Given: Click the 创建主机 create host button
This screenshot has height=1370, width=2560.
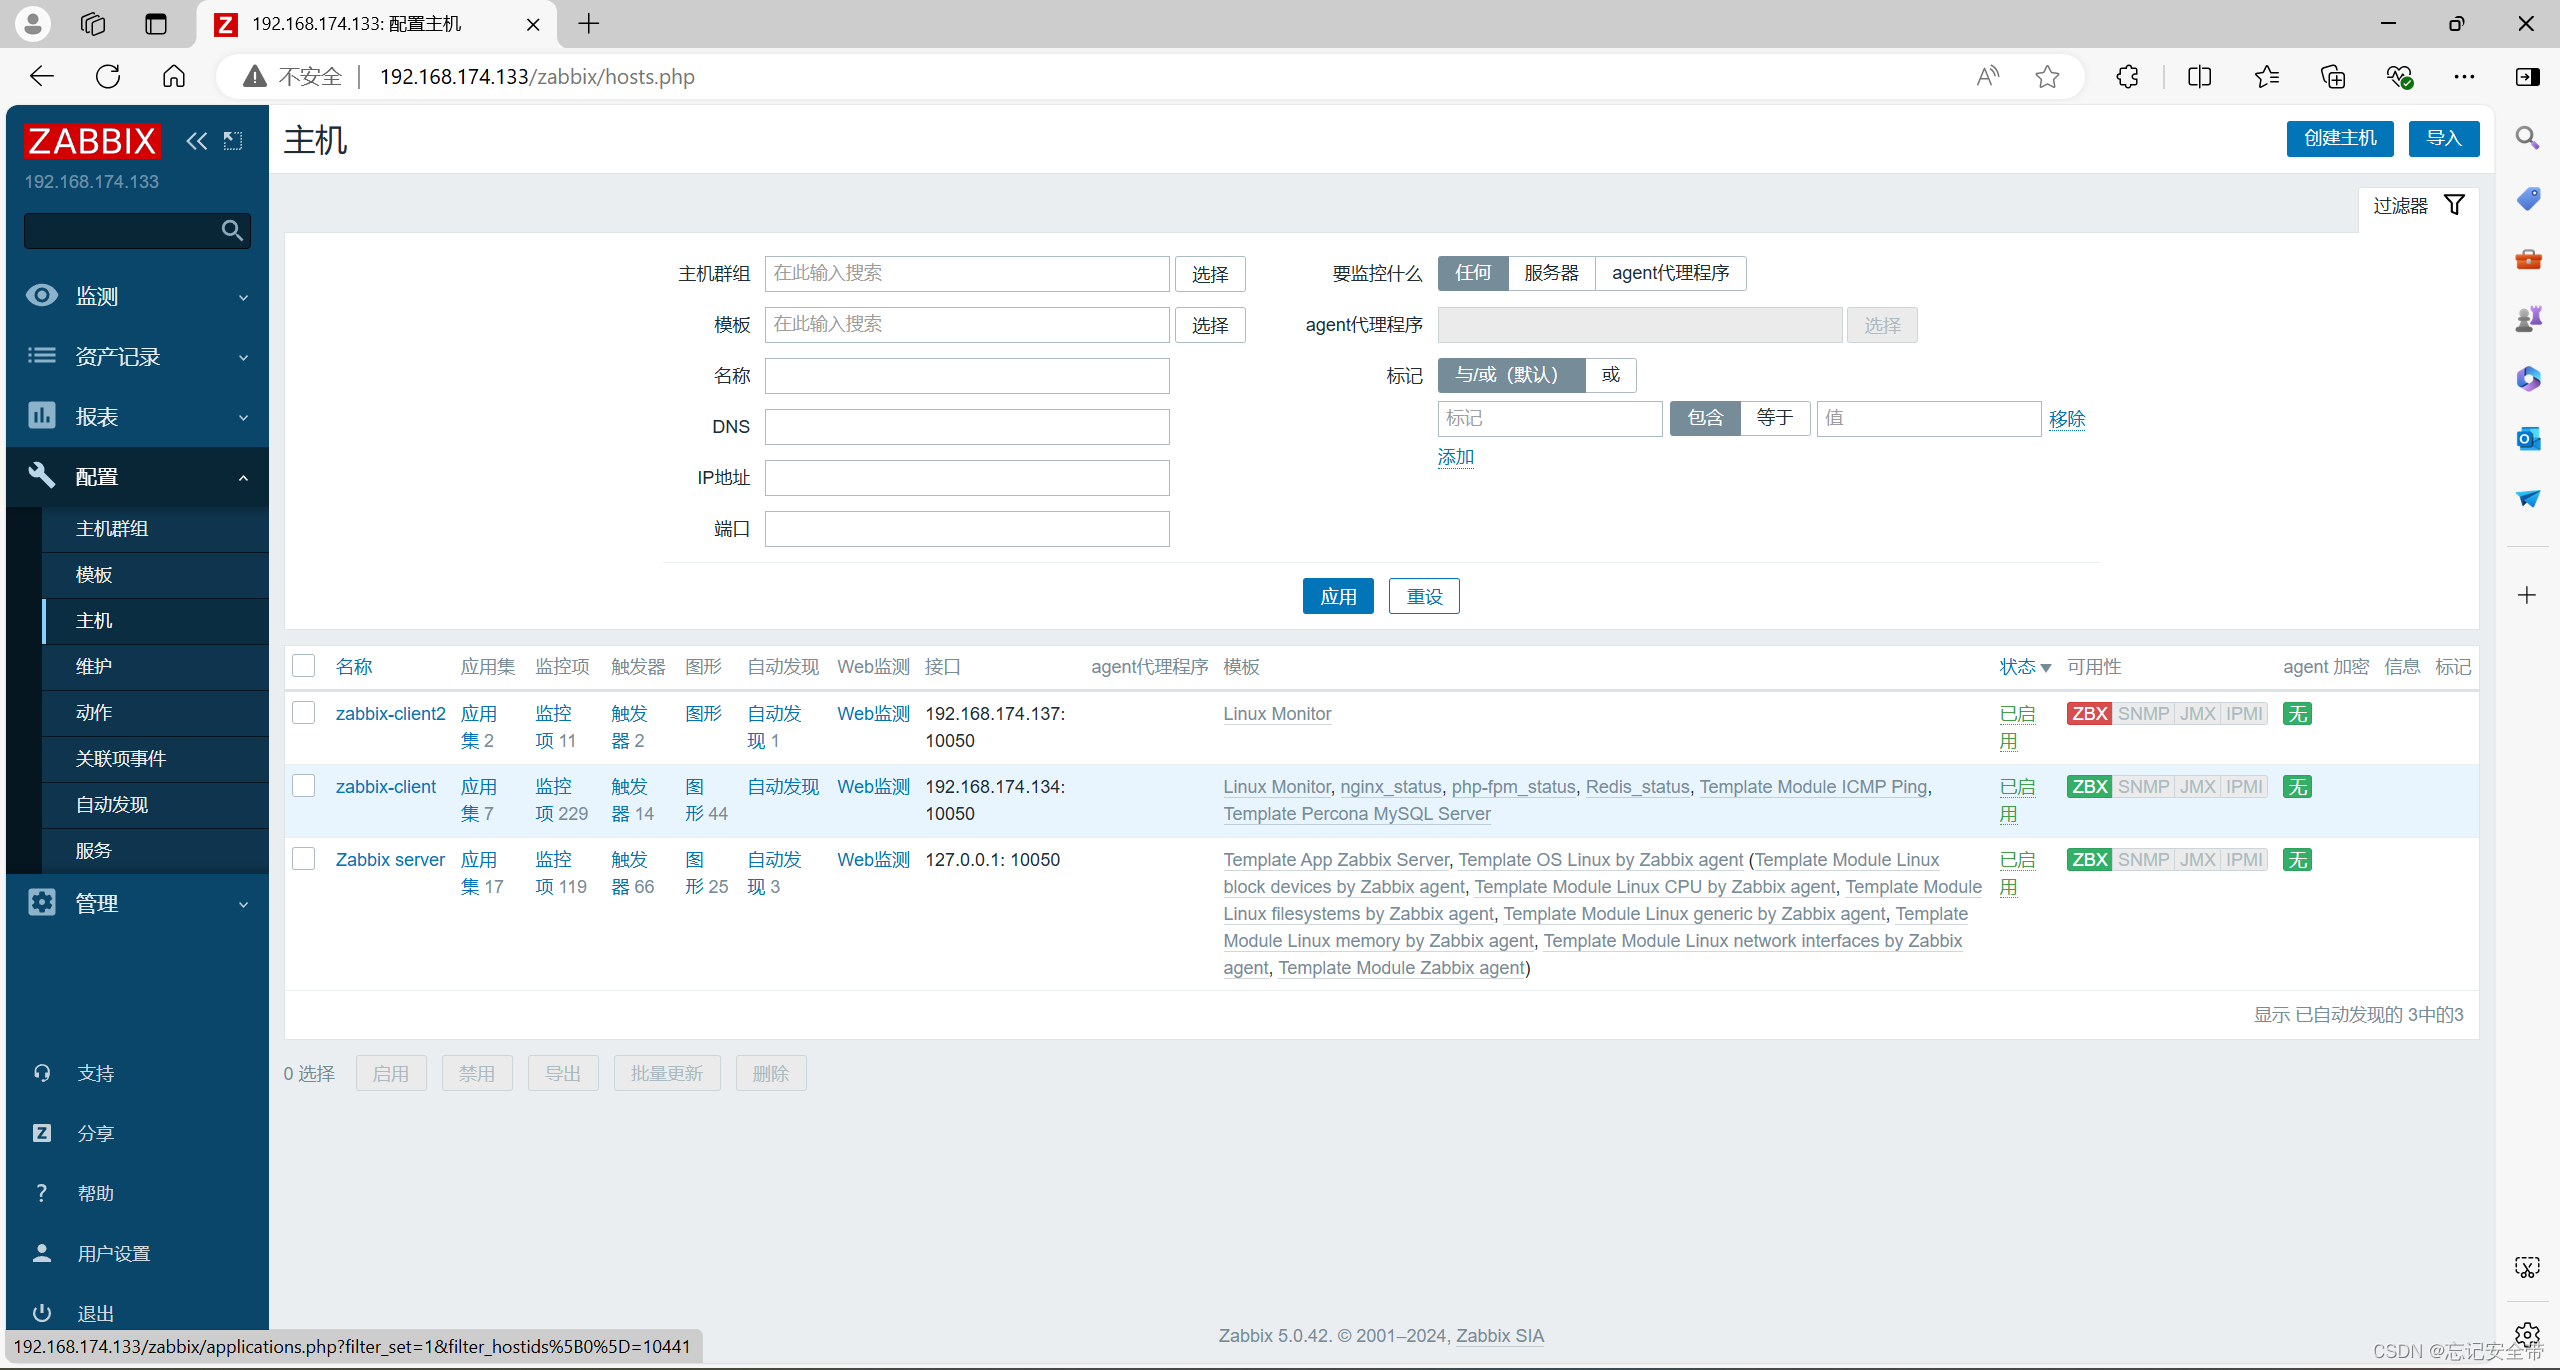Looking at the screenshot, I should (x=2339, y=138).
